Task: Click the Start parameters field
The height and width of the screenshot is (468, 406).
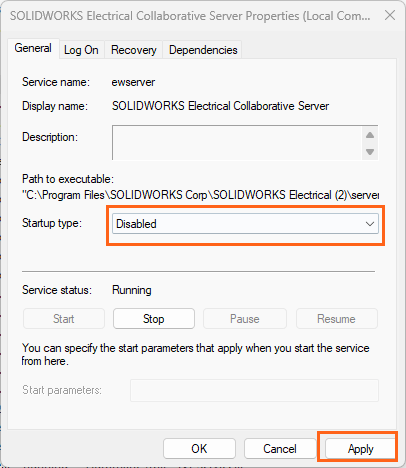Action: [x=254, y=390]
